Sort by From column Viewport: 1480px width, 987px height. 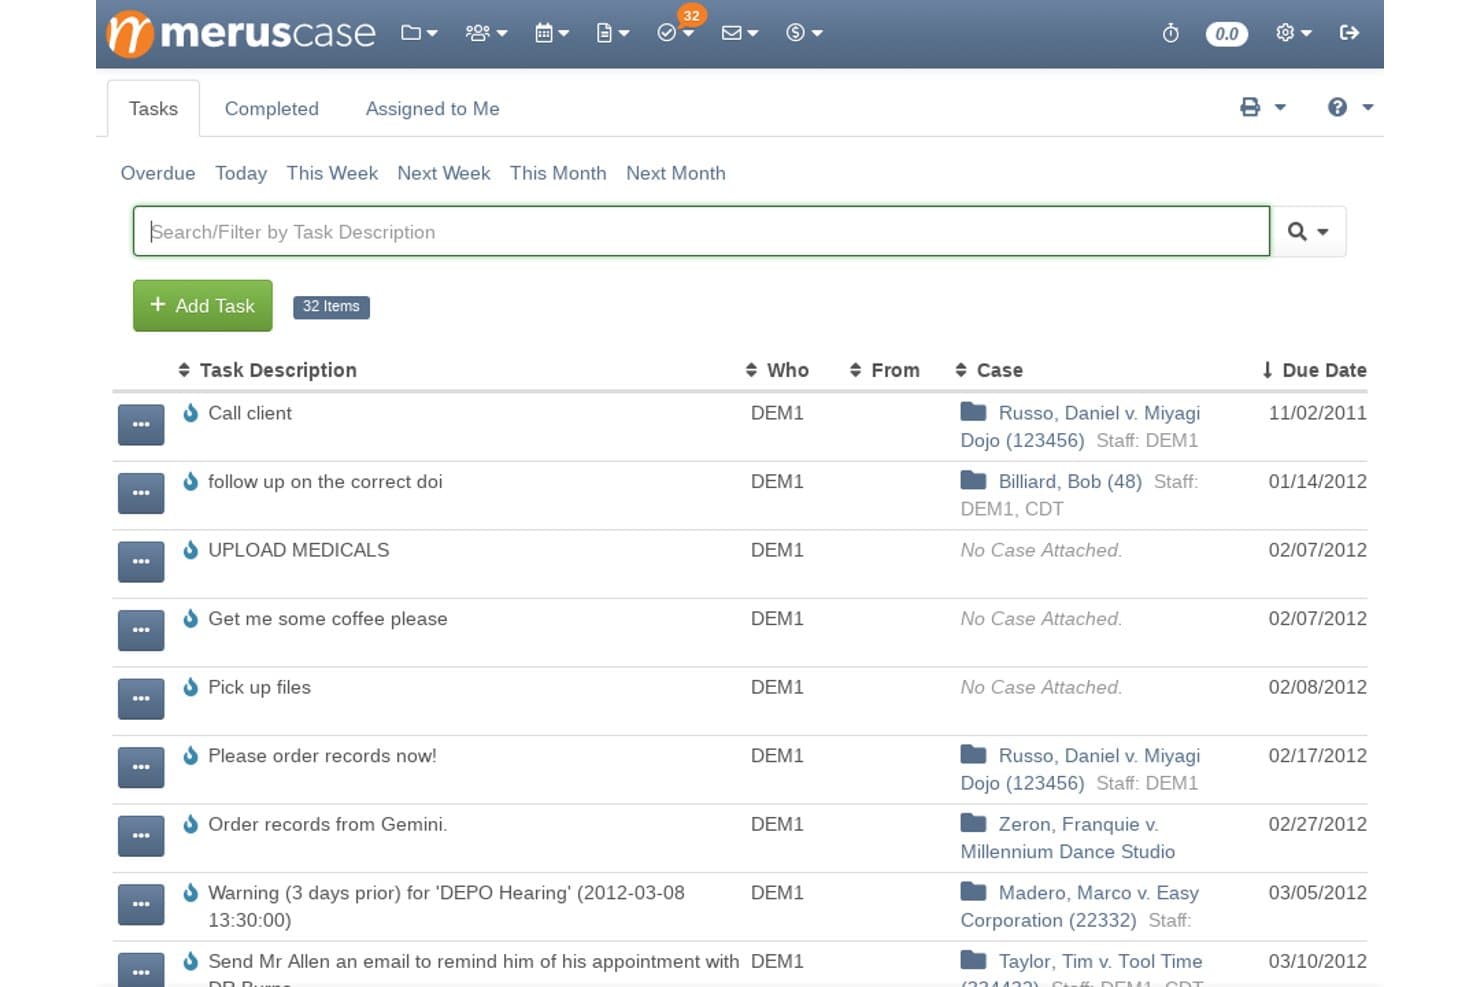pyautogui.click(x=884, y=370)
